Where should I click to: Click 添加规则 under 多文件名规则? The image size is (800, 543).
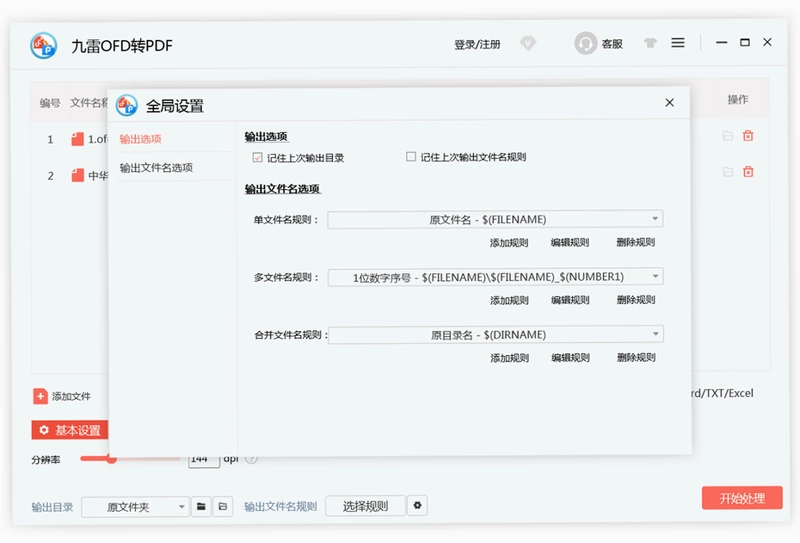[509, 301]
